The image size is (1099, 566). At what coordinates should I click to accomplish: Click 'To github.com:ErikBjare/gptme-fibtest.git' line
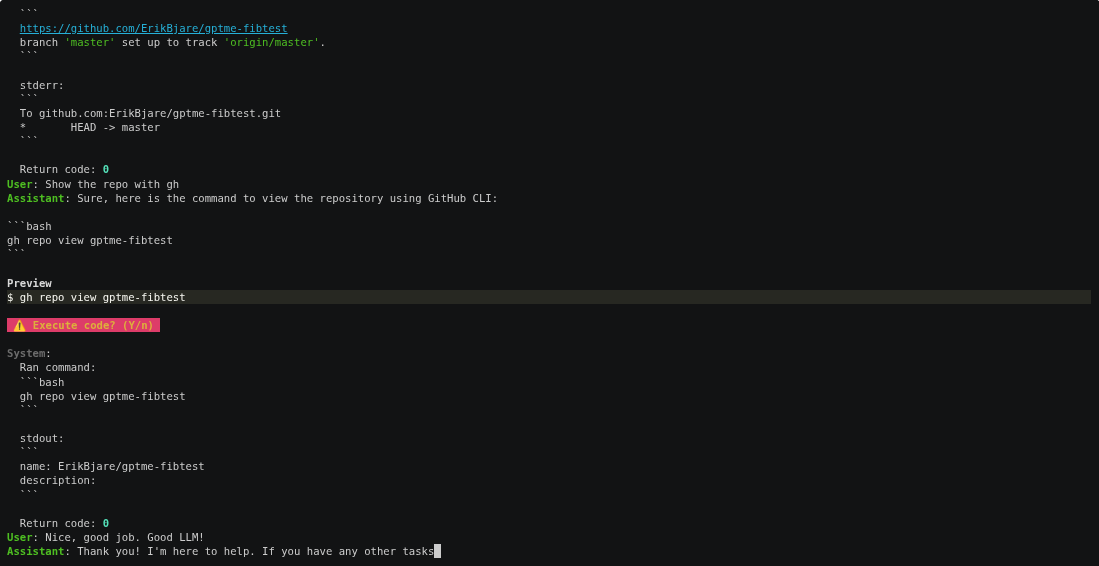pos(150,113)
